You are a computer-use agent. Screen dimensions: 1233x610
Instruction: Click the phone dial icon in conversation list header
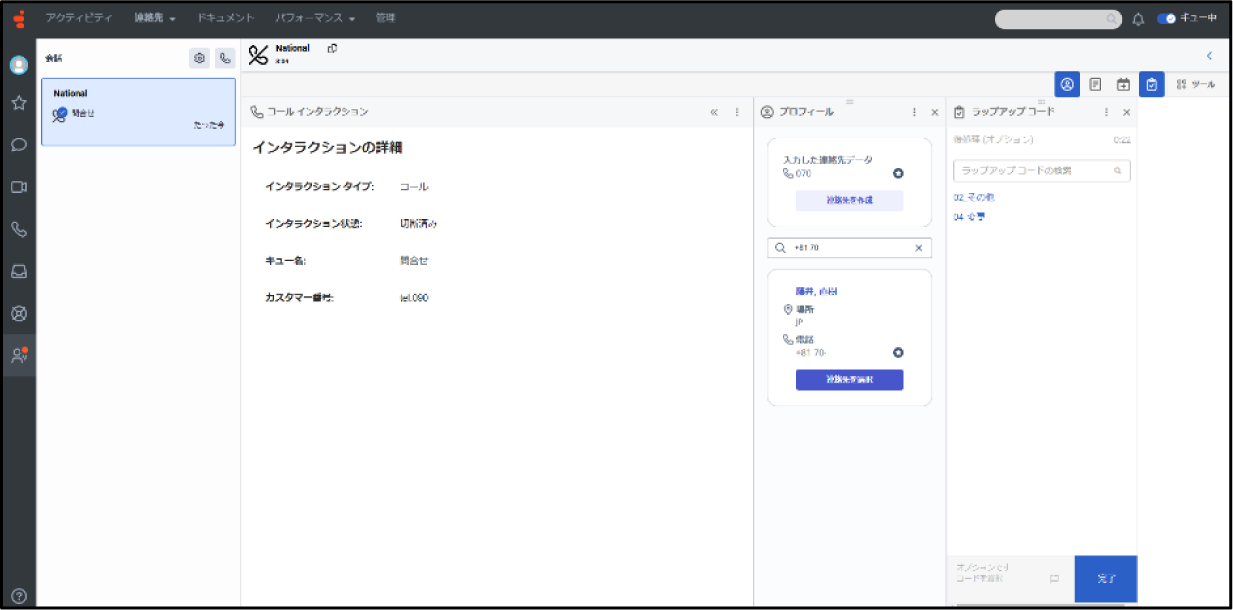coord(224,58)
